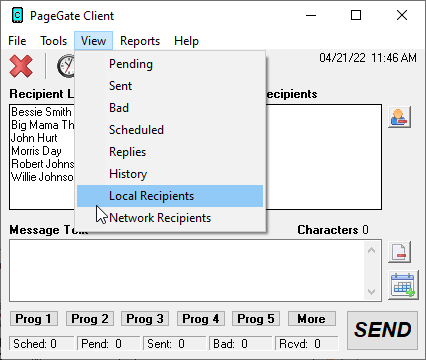Click the Prog 2 button
426x360 pixels.
coord(90,319)
